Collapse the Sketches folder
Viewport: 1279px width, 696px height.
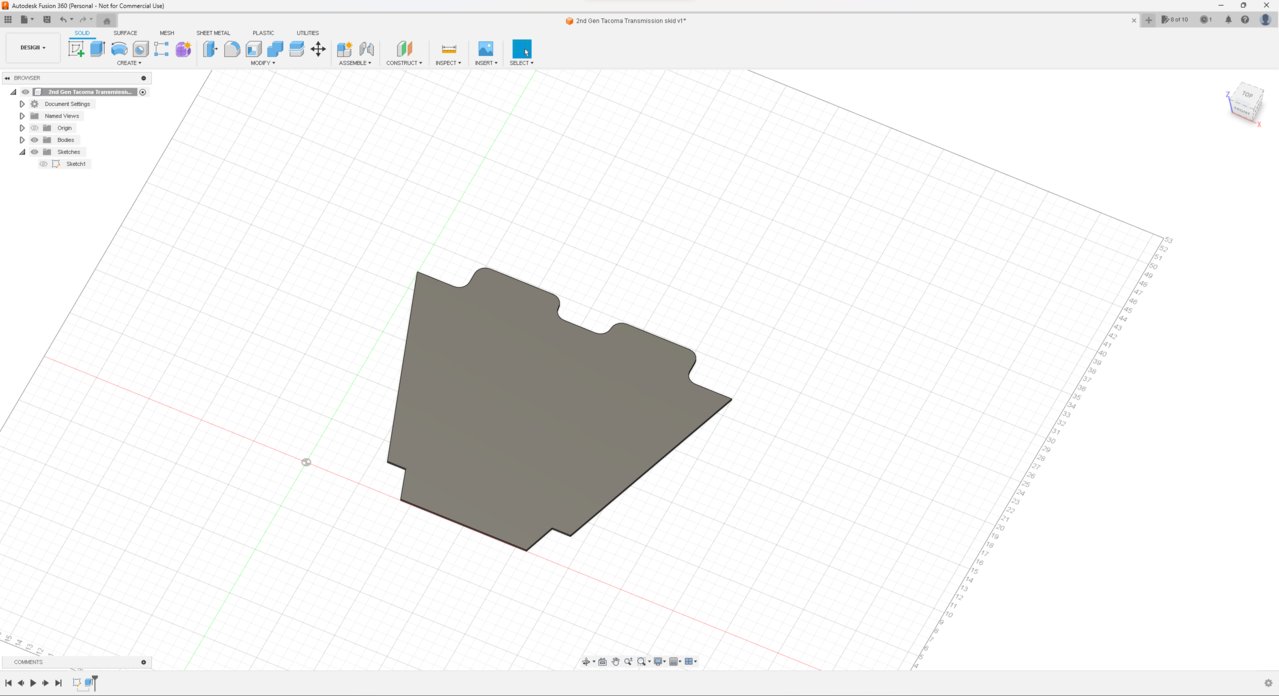(22, 152)
